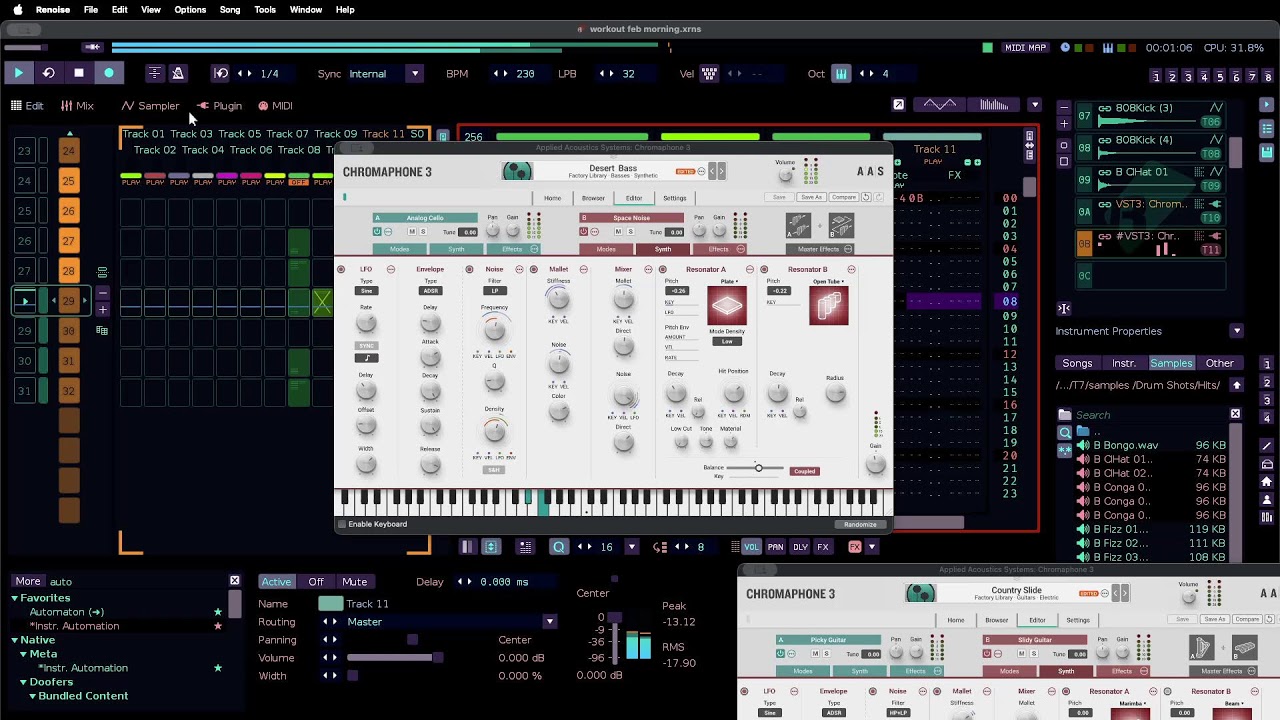This screenshot has height=720, width=1280.
Task: Collapse the Favorites tree section
Action: coord(15,598)
